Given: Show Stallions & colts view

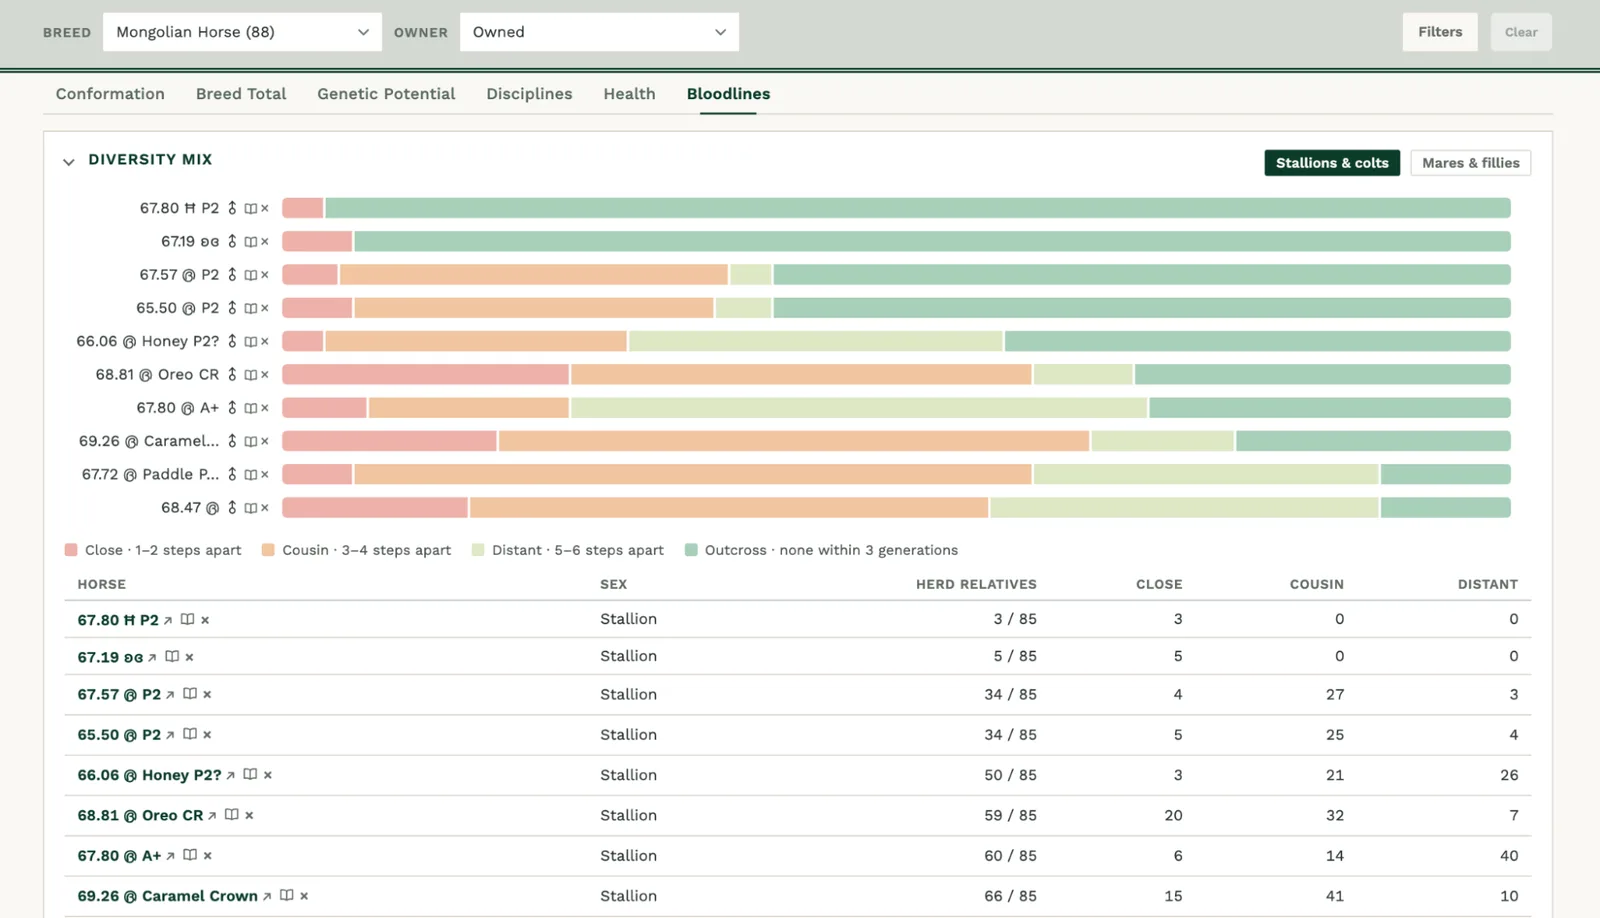Looking at the screenshot, I should [x=1332, y=163].
